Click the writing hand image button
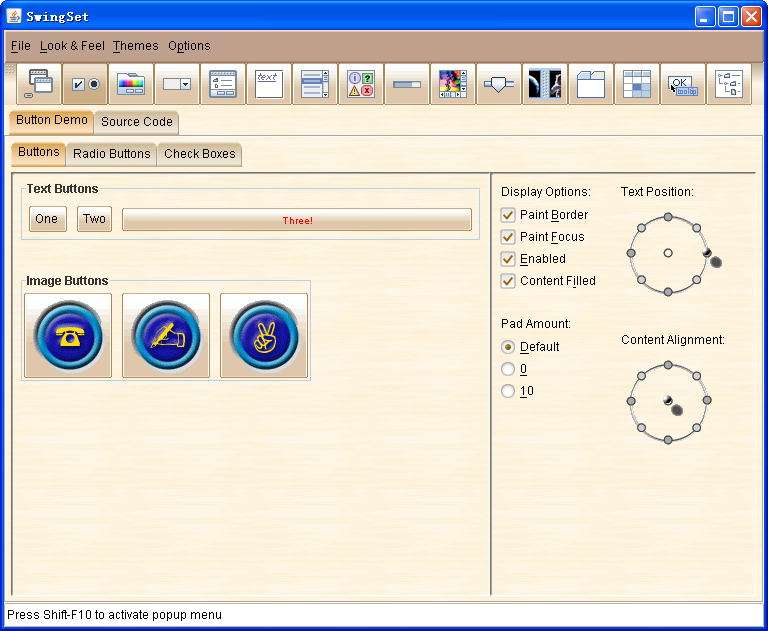 coord(166,336)
